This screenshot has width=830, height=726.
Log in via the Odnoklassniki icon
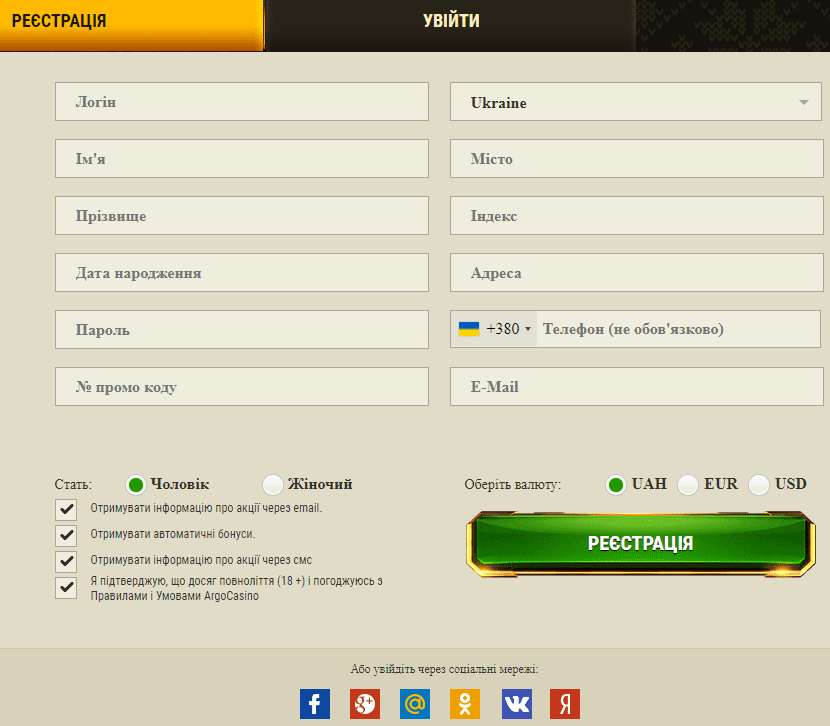(465, 704)
